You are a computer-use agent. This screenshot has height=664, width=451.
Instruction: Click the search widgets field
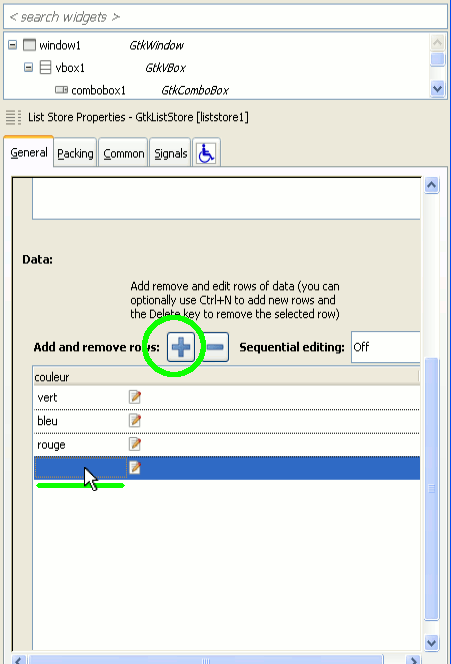tap(225, 17)
